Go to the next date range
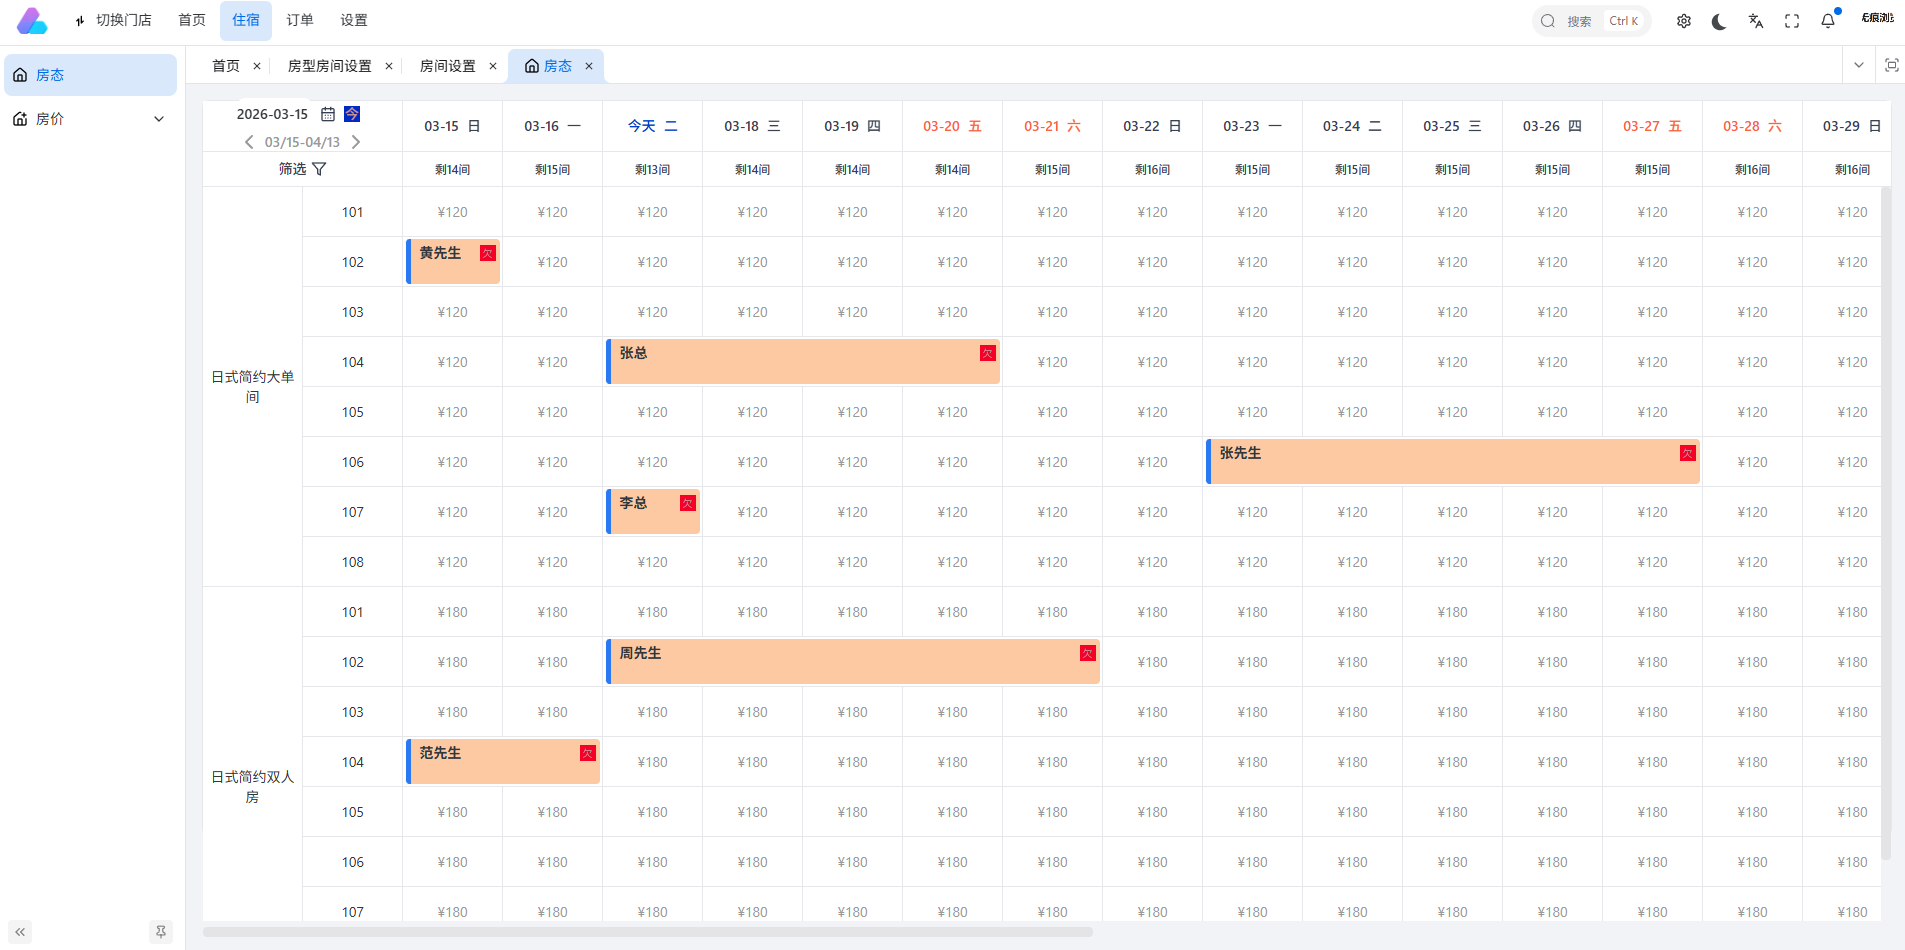This screenshot has width=1905, height=950. [356, 142]
